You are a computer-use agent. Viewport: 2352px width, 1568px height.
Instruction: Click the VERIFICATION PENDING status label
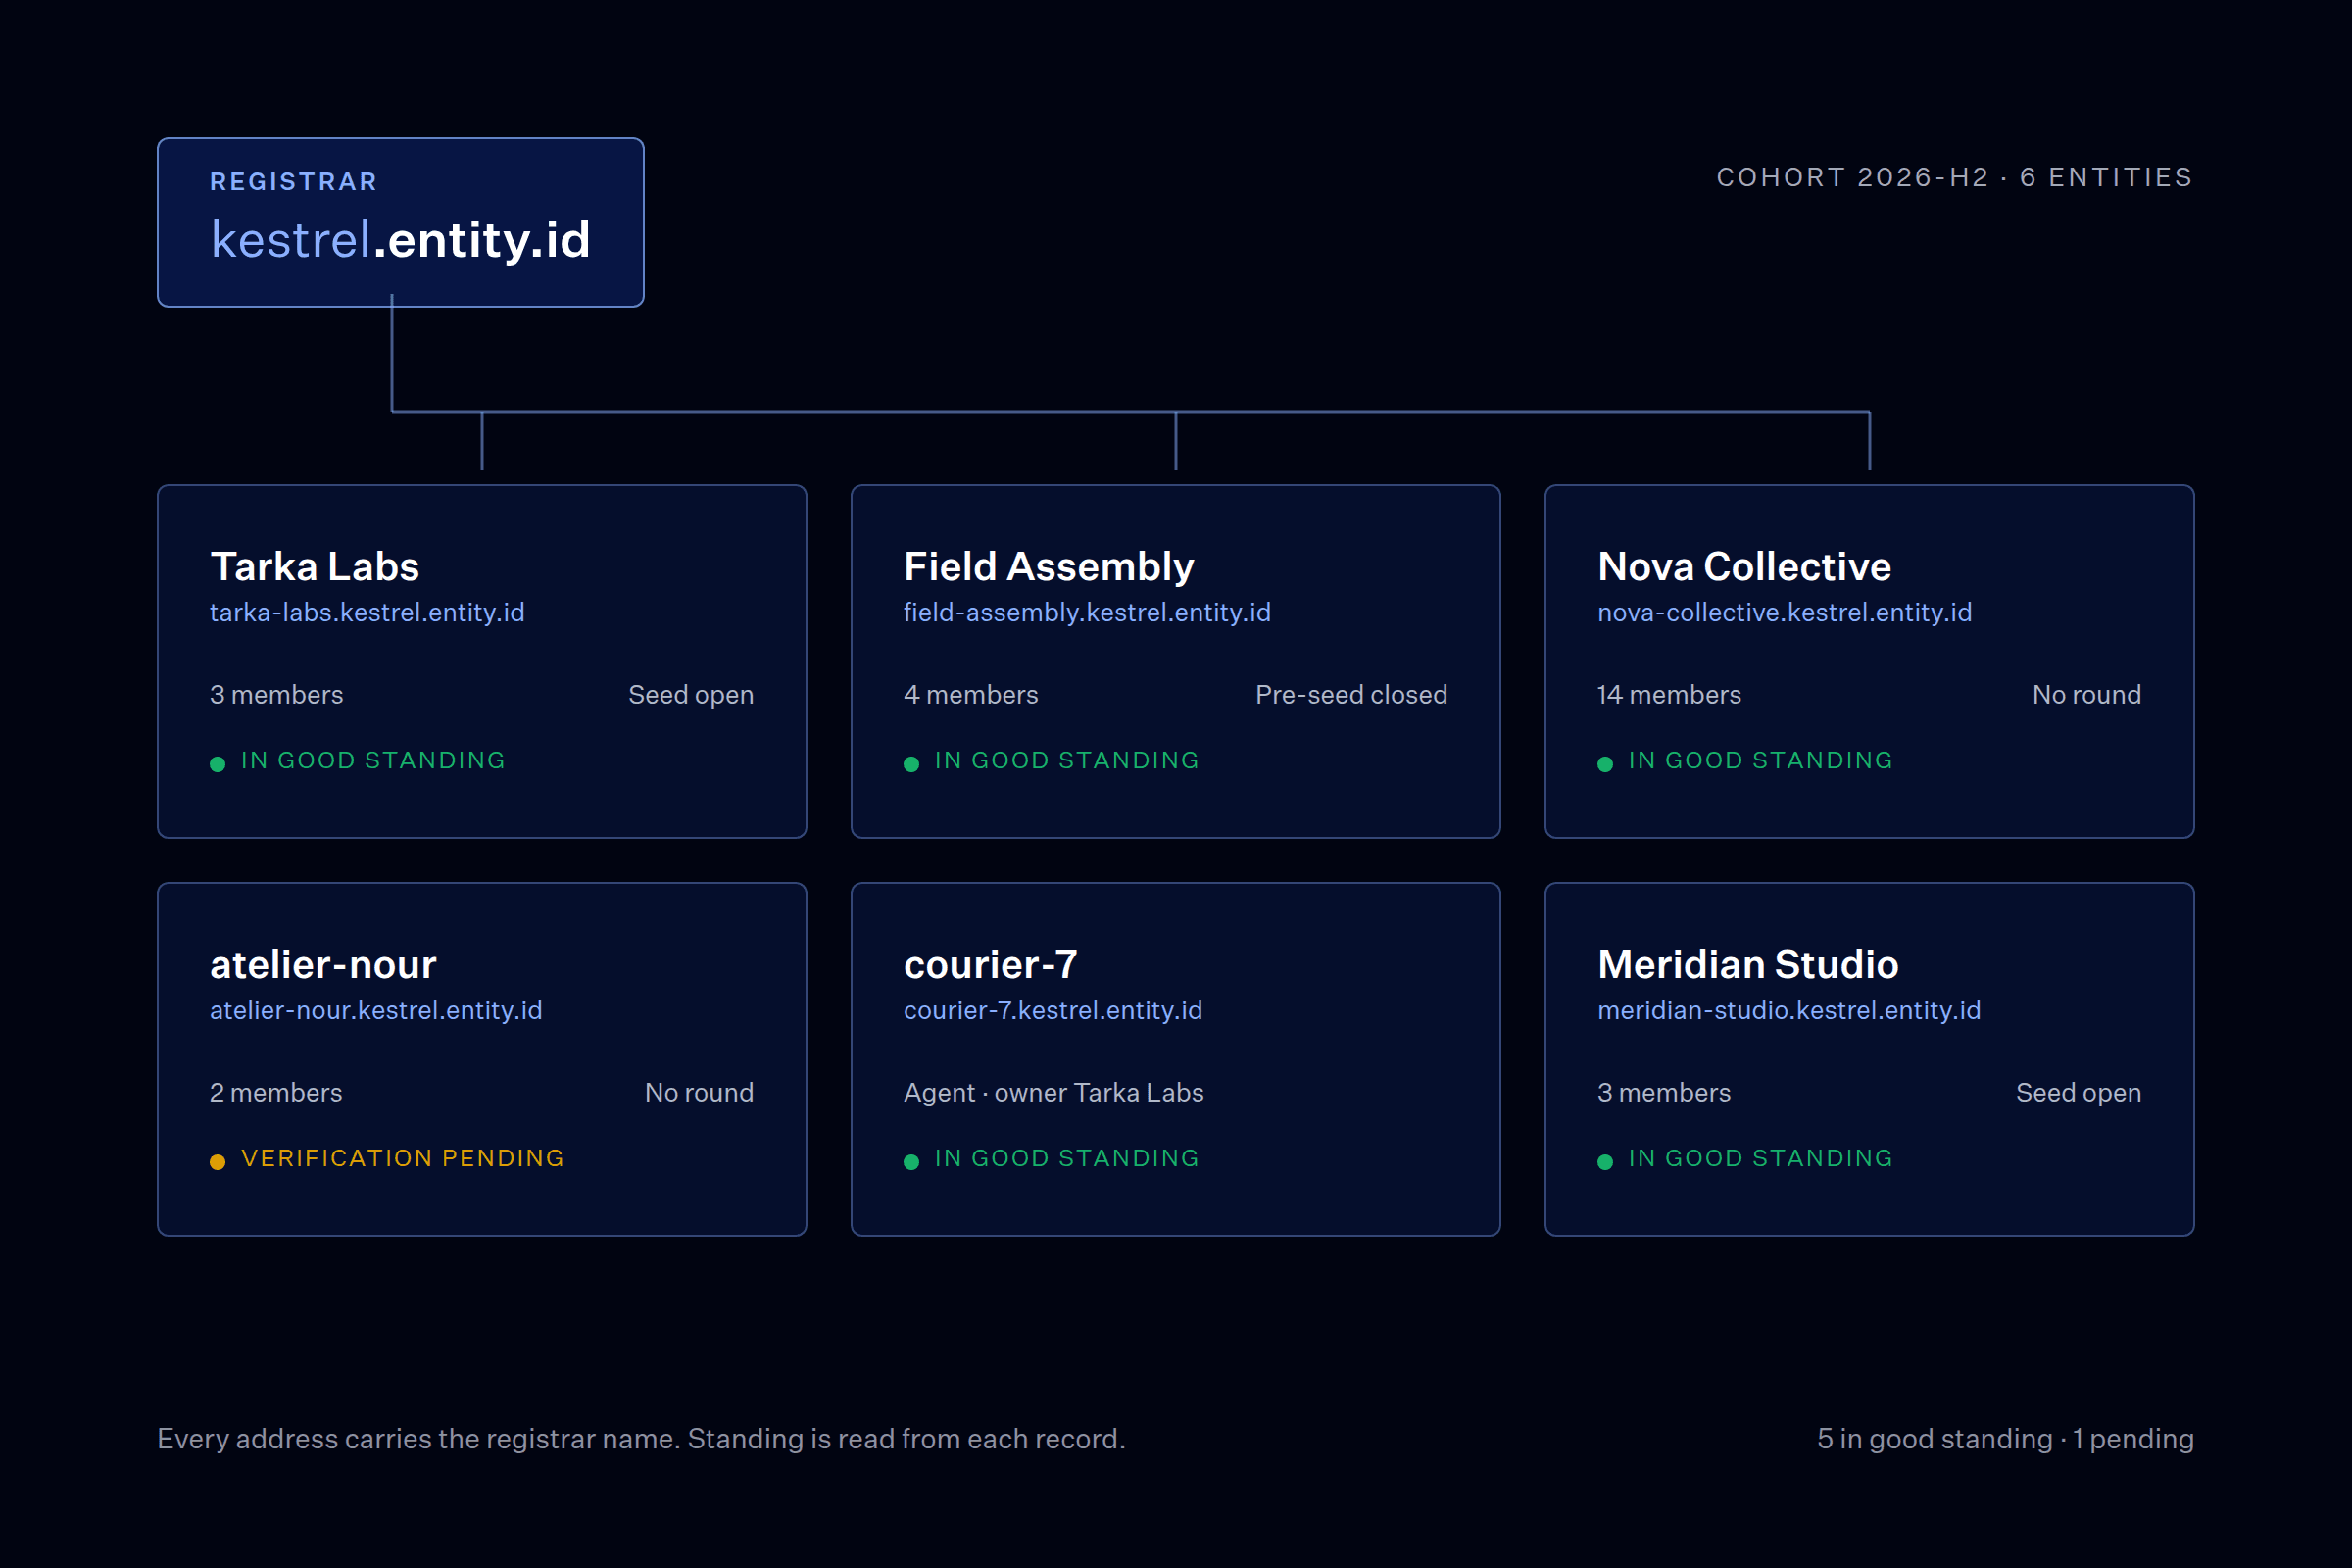click(x=403, y=1158)
